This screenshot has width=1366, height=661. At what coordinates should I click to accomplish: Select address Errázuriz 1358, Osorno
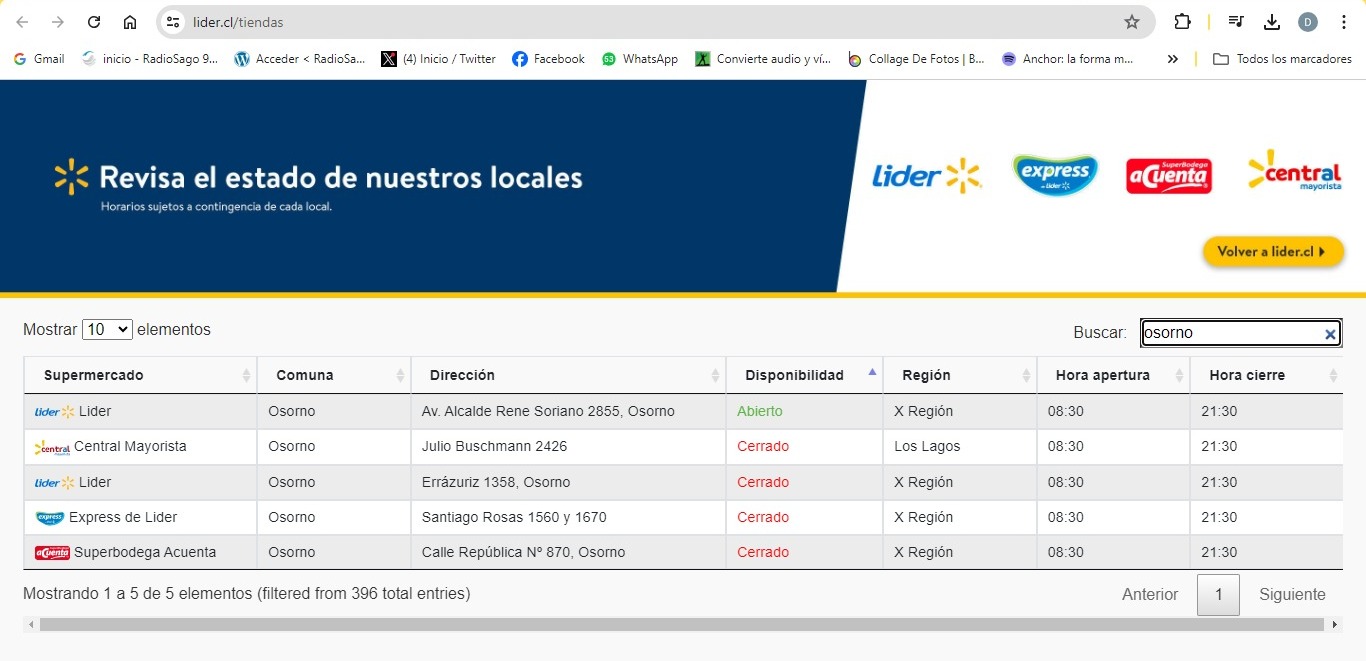tap(496, 482)
